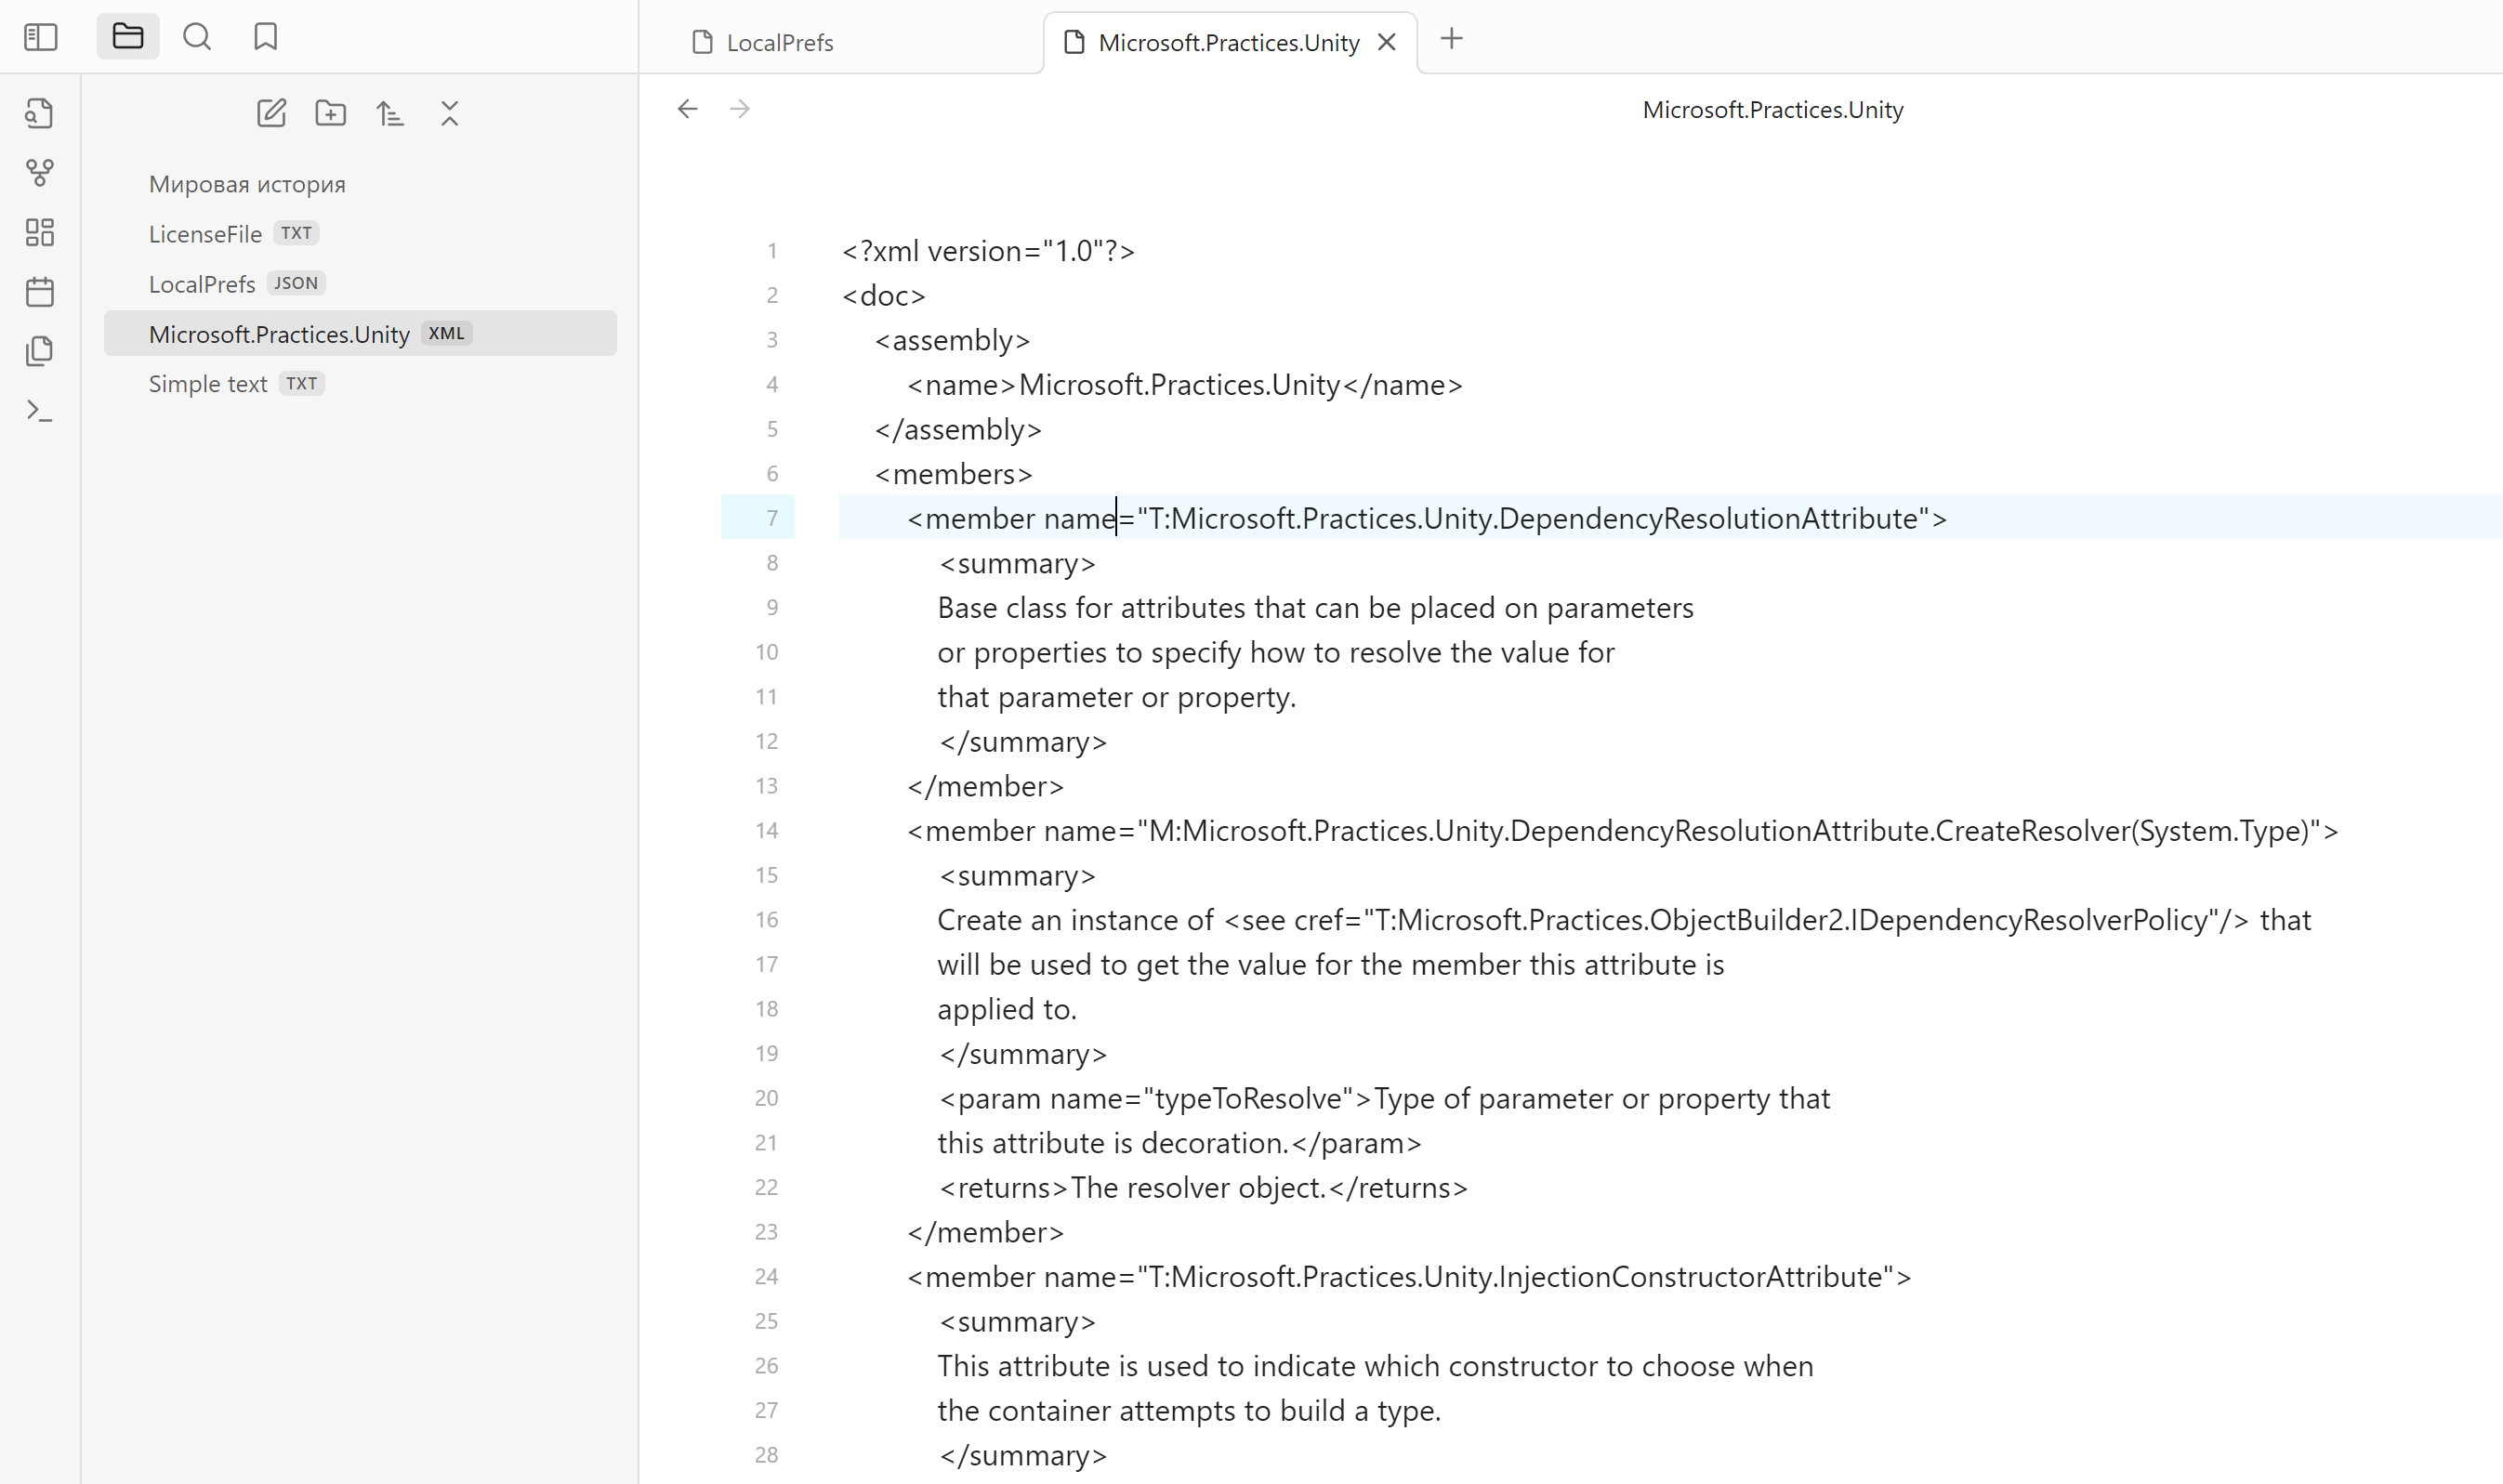Create a new folder
Viewport: 2503px width, 1484px height.
pos(330,113)
